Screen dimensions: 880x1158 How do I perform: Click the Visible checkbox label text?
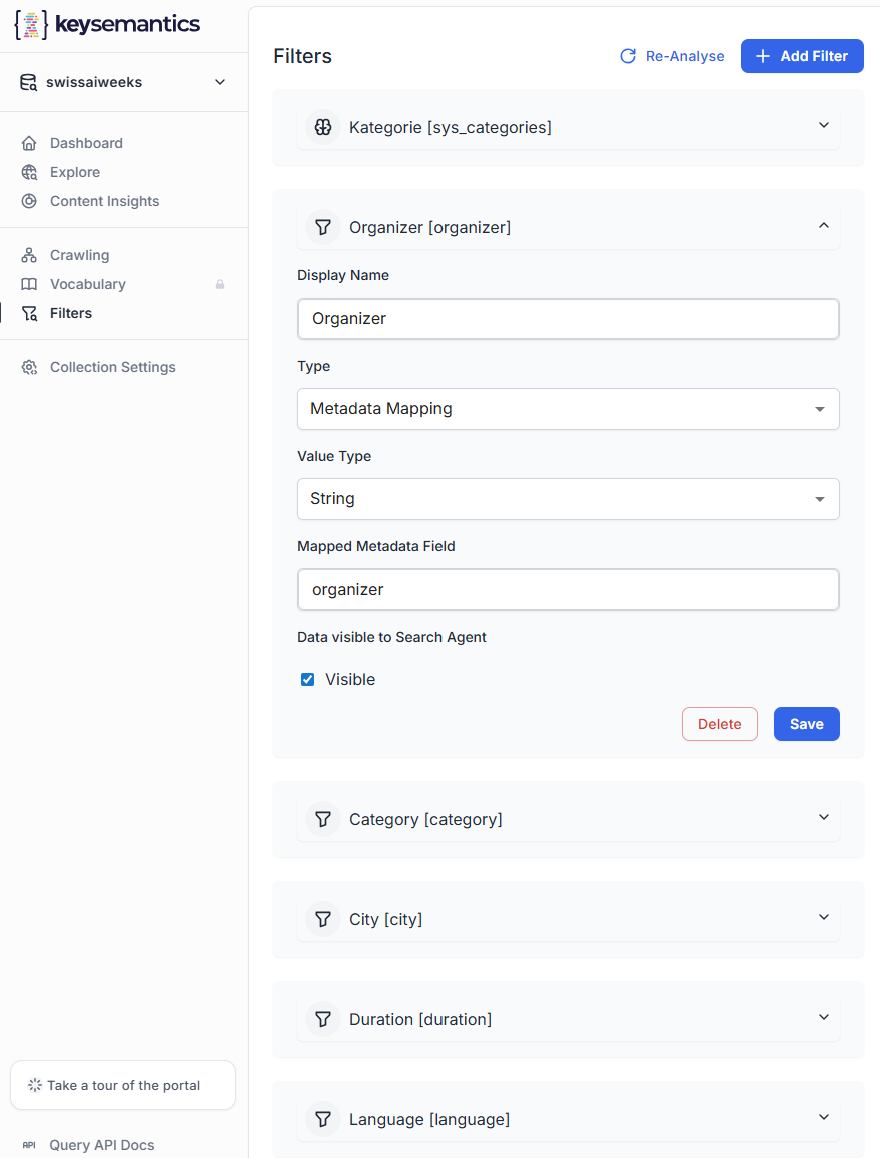[x=350, y=679]
